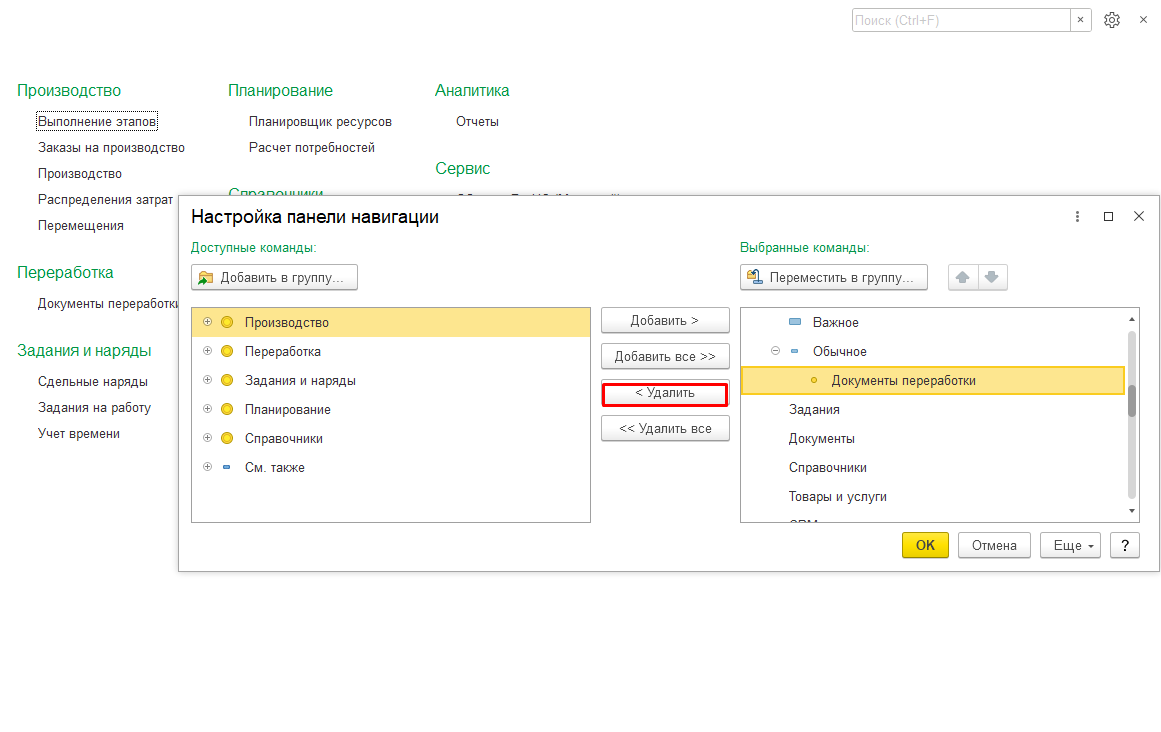Open Задания на работу link
Screen dimensions: 1161x732
95,407
